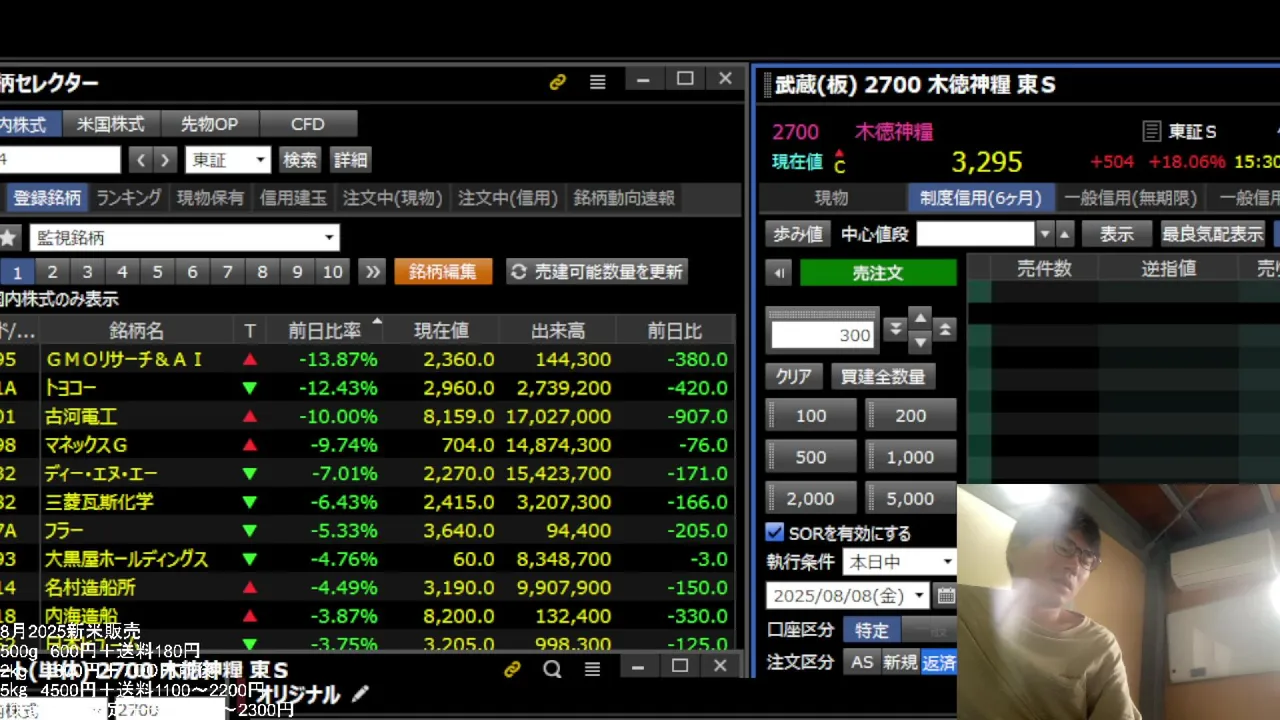This screenshot has height=720, width=1280.
Task: Switch to 米国株式 tab
Action: [111, 124]
